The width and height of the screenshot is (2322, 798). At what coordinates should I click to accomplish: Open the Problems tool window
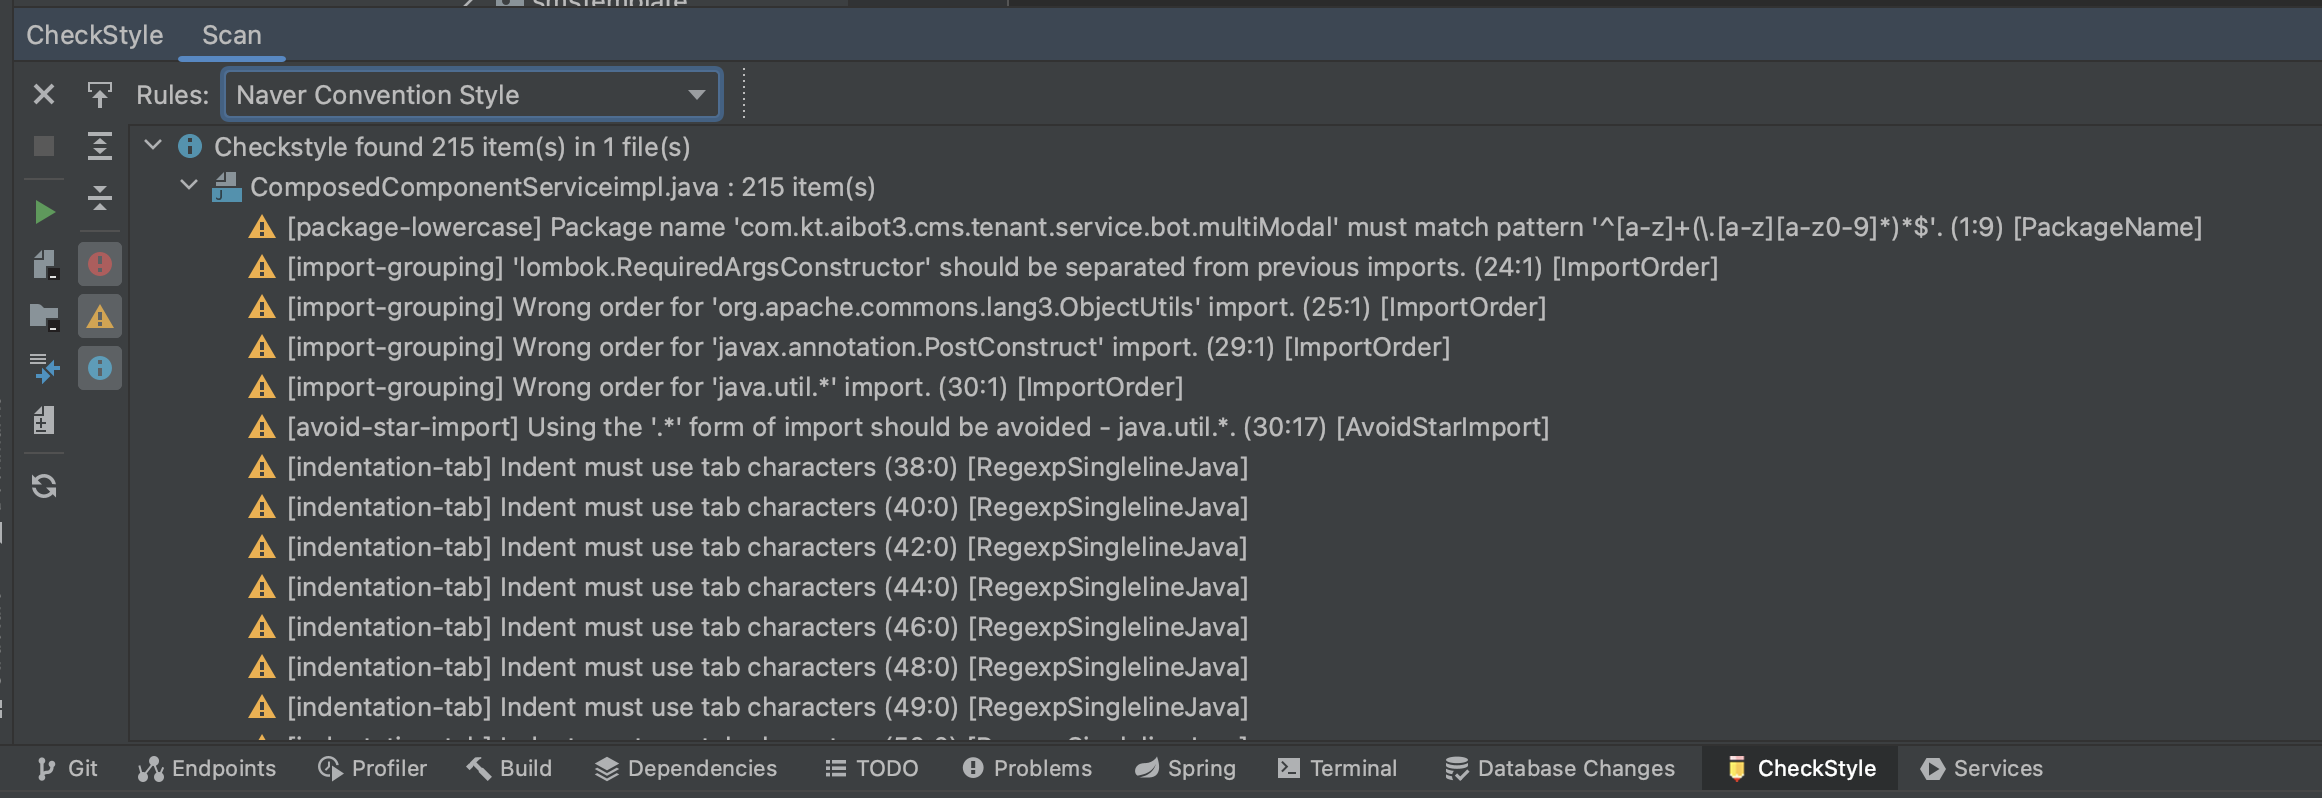1027,768
